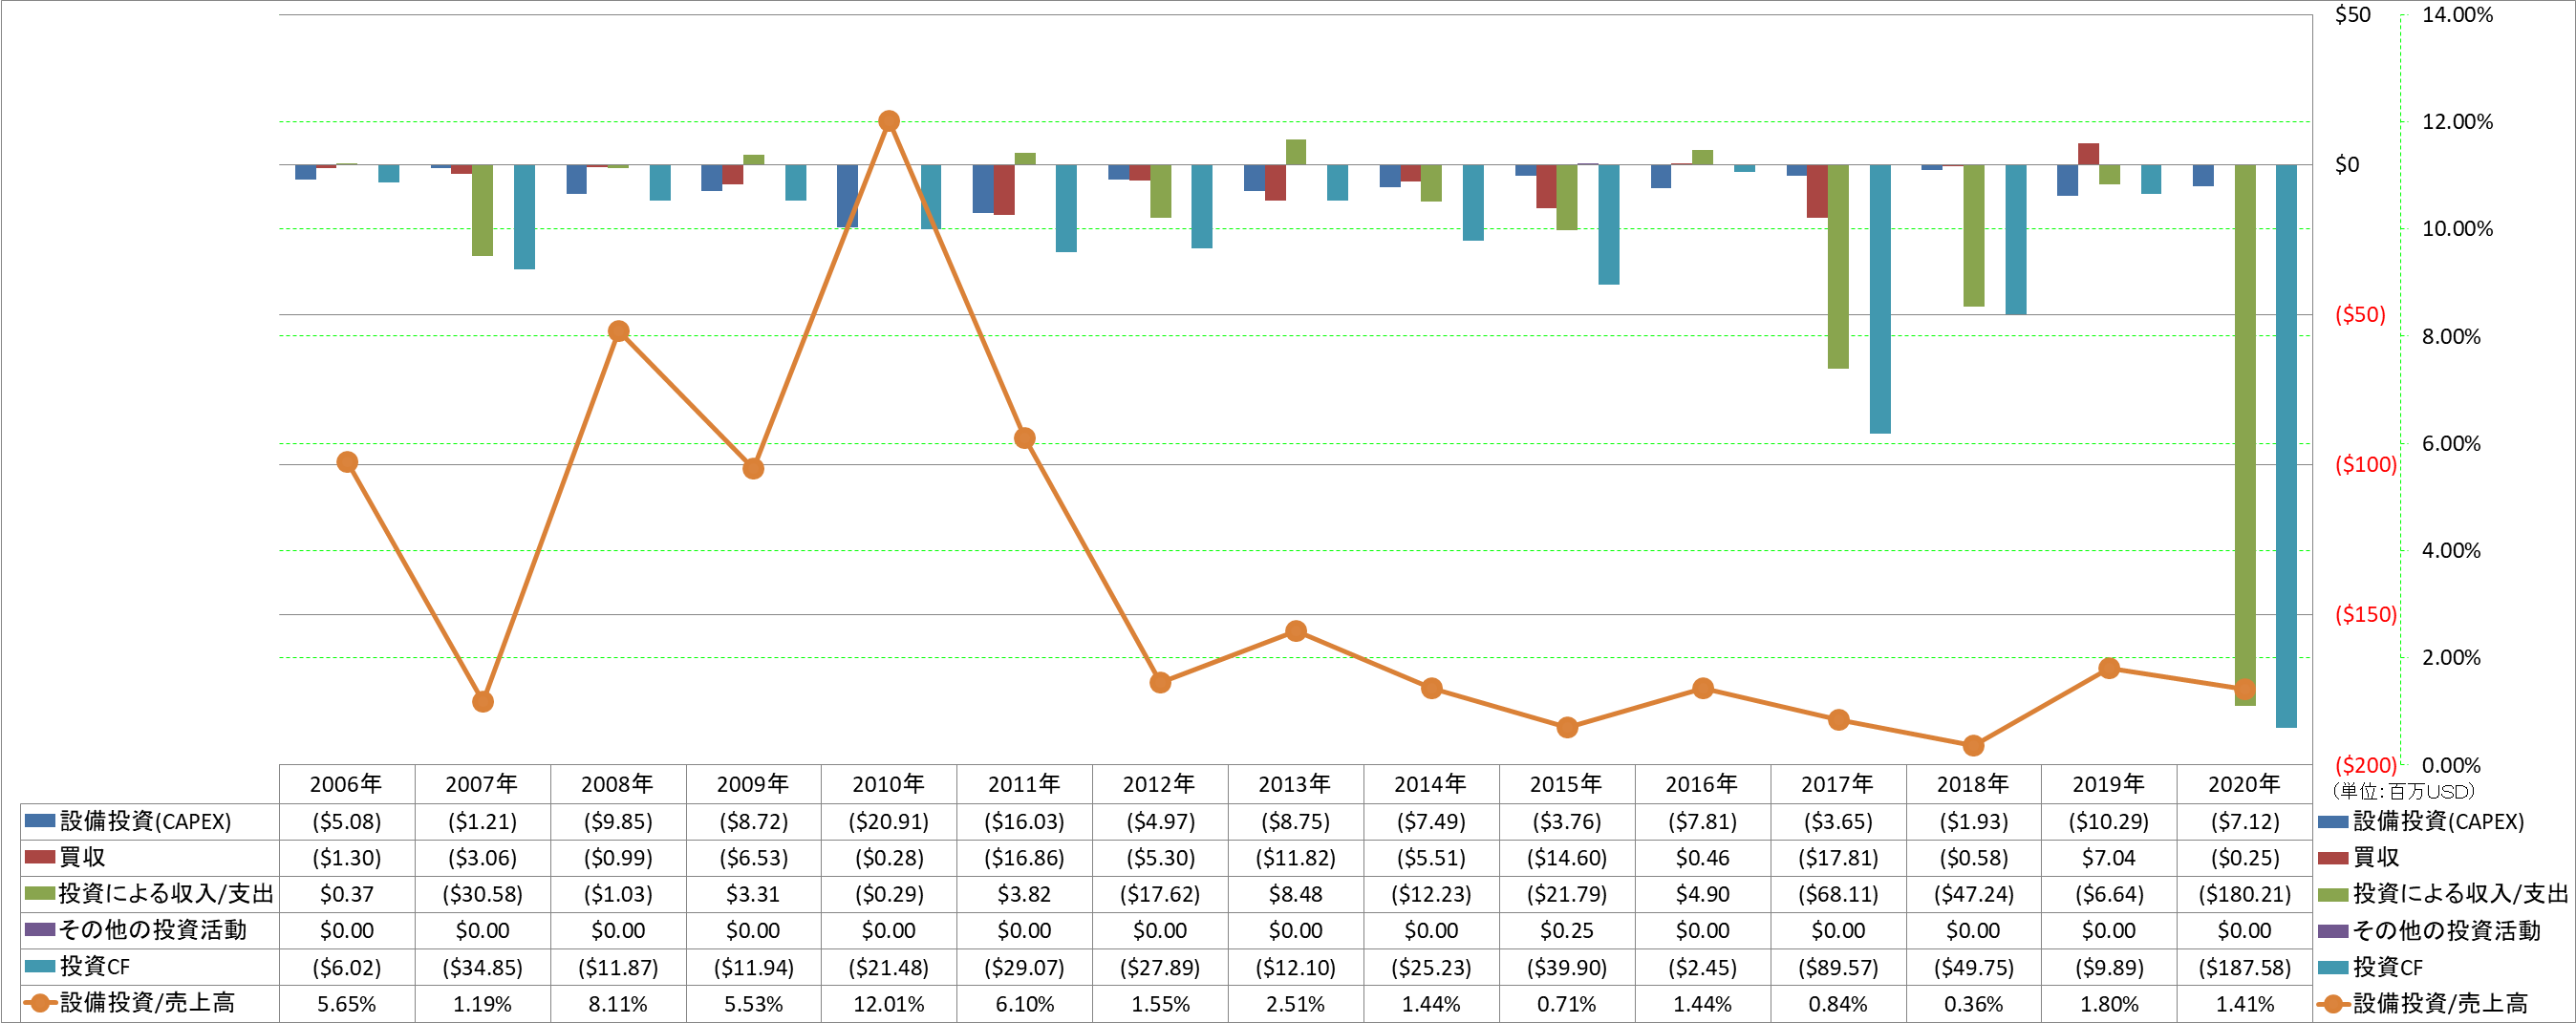Click the investment value ($180.21) for 2020
This screenshot has height=1023, width=2576.
(x=2244, y=894)
